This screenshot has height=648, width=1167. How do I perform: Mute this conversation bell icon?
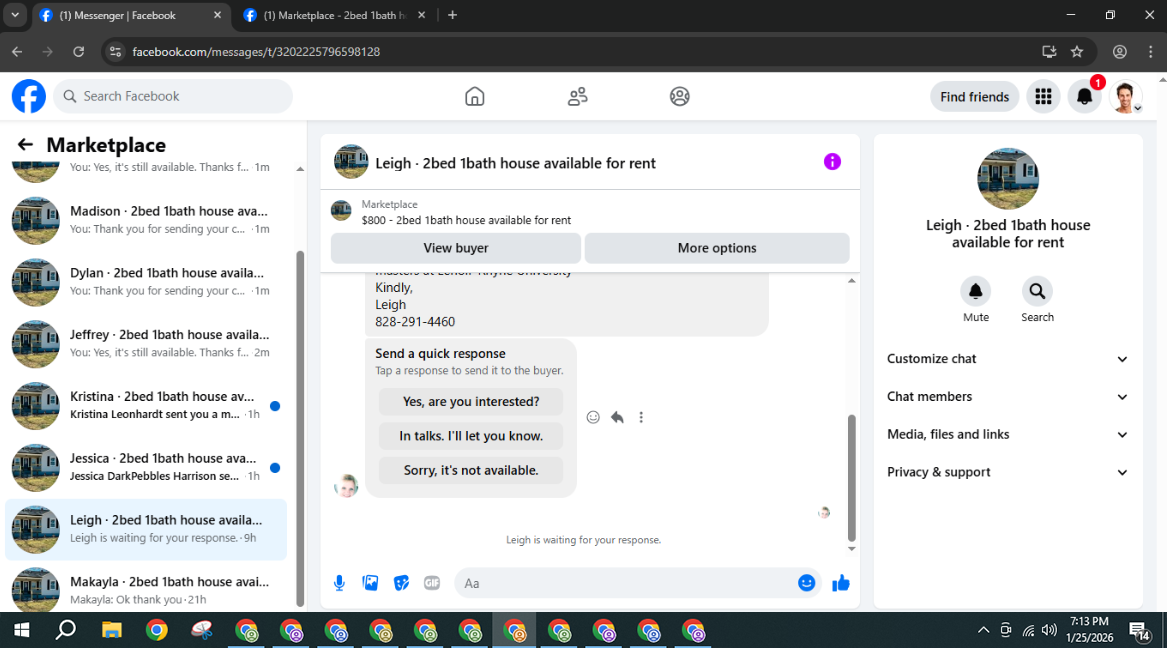[976, 291]
